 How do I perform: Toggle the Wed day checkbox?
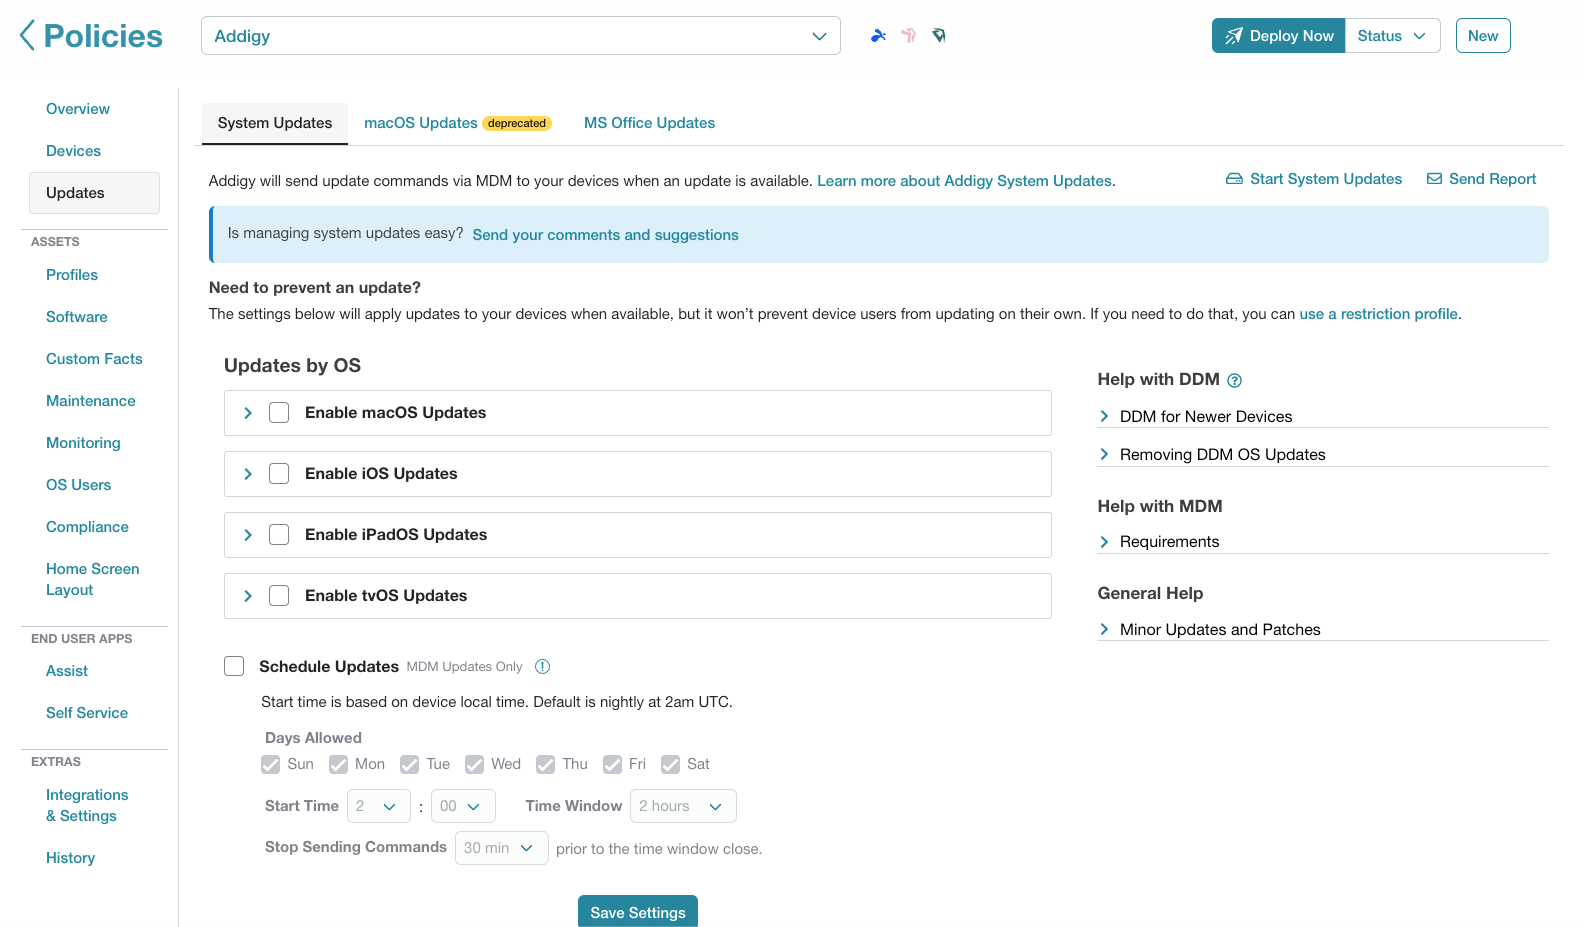[474, 764]
